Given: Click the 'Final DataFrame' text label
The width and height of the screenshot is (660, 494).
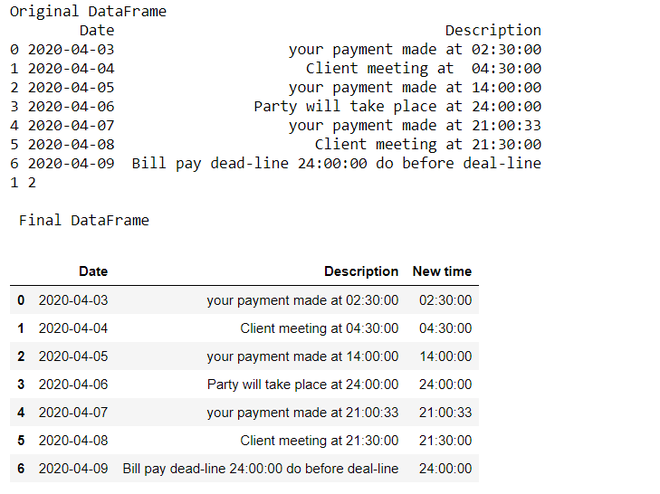Looking at the screenshot, I should (x=84, y=220).
